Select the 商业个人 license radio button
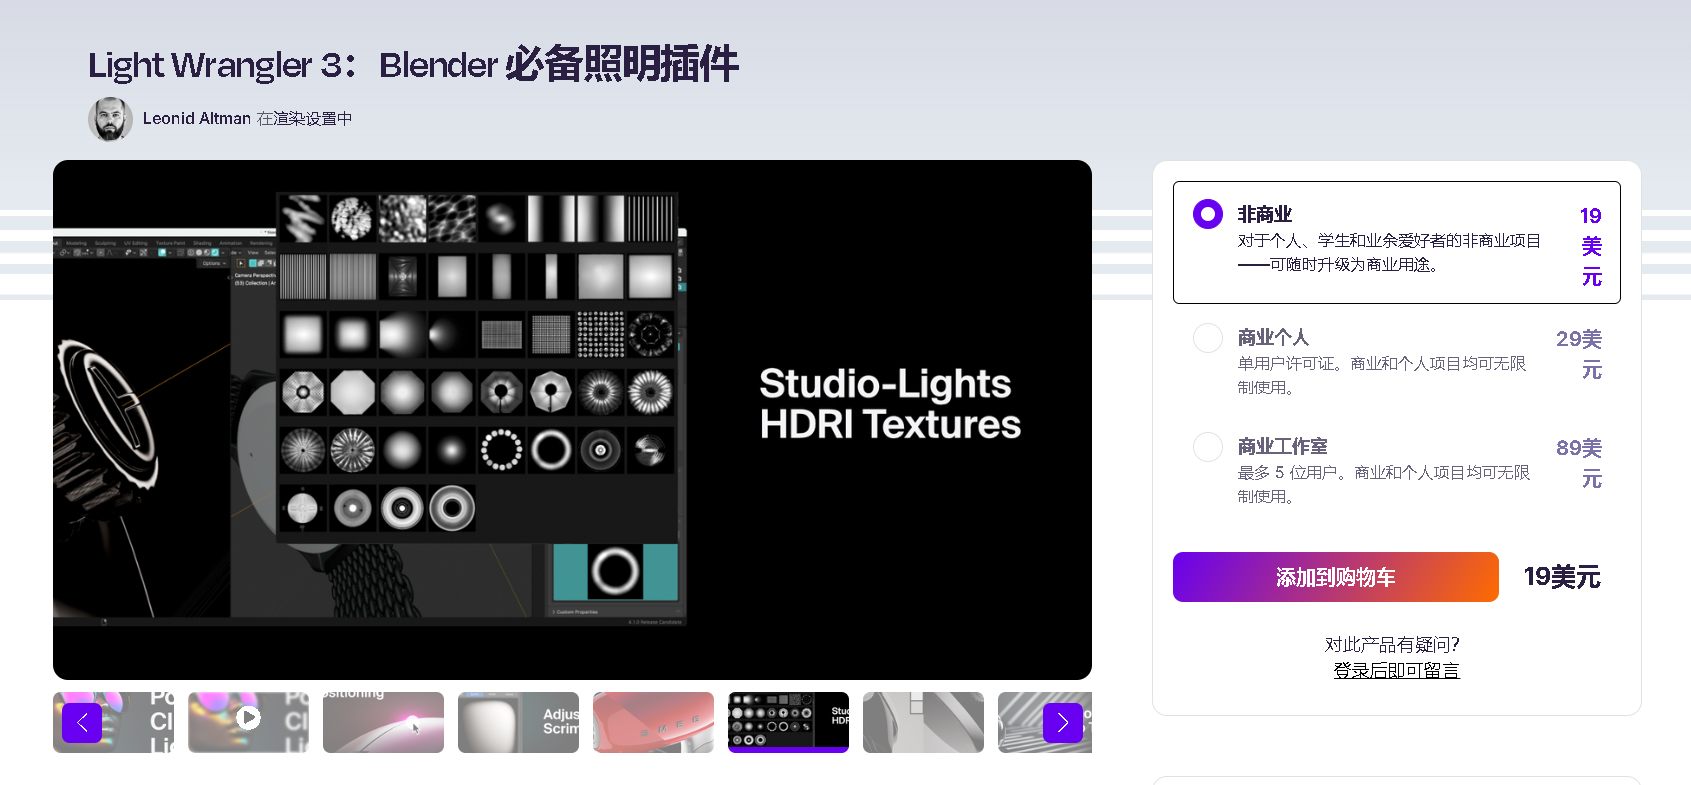Viewport: 1691px width, 785px height. [x=1208, y=338]
